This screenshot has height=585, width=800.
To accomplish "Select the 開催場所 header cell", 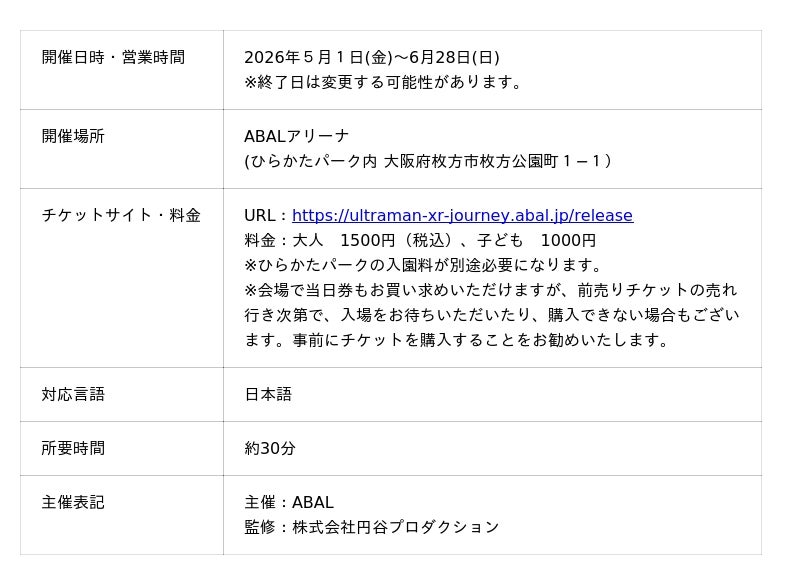I will [73, 137].
